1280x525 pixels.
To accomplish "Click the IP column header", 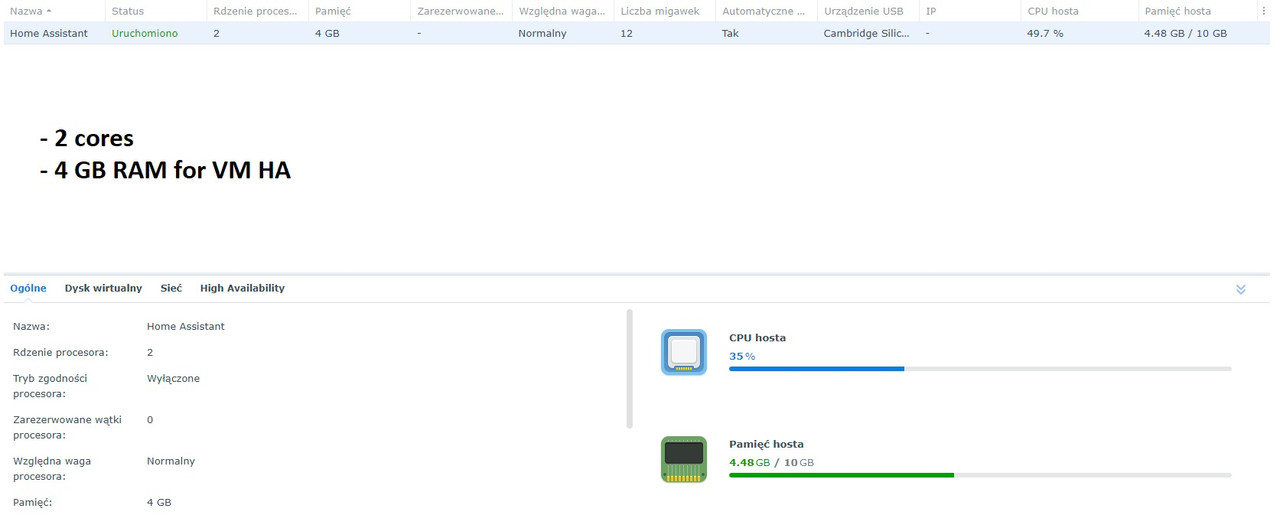I will pos(970,11).
